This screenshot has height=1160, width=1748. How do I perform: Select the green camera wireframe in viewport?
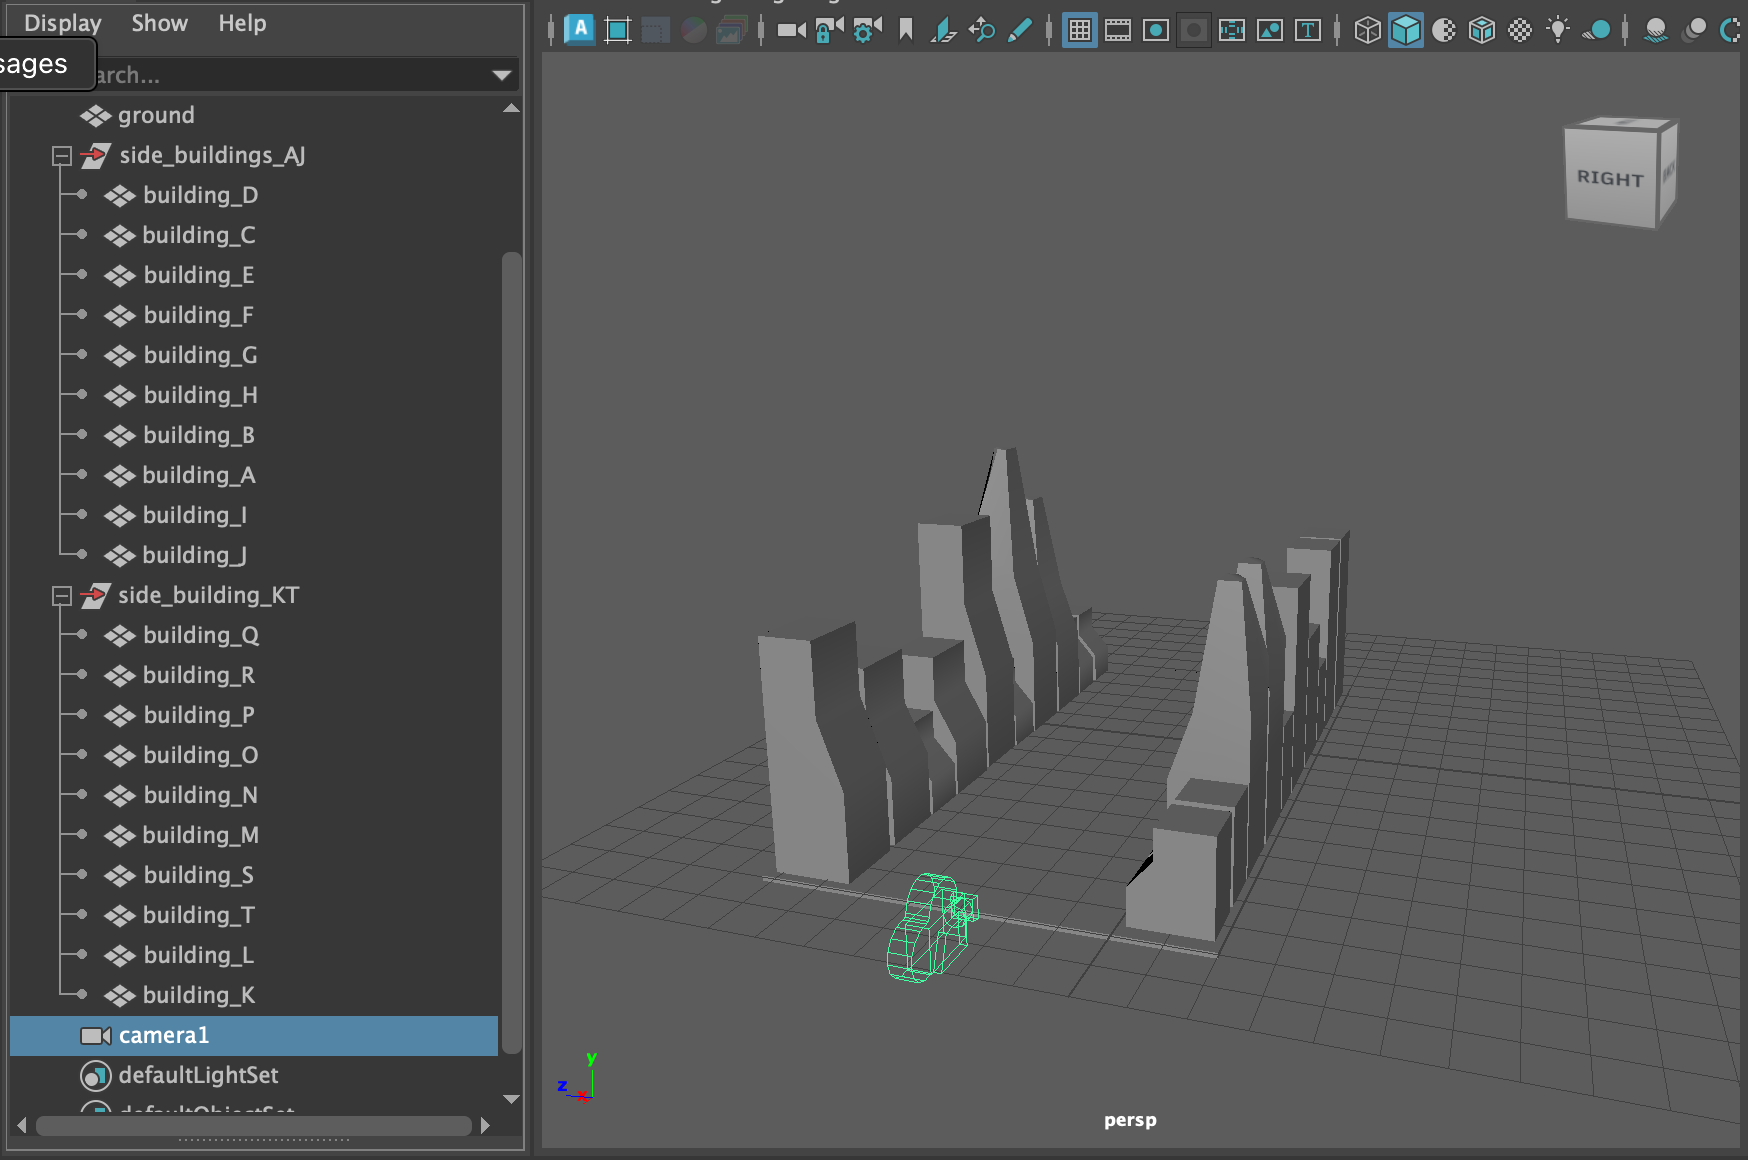point(931,927)
